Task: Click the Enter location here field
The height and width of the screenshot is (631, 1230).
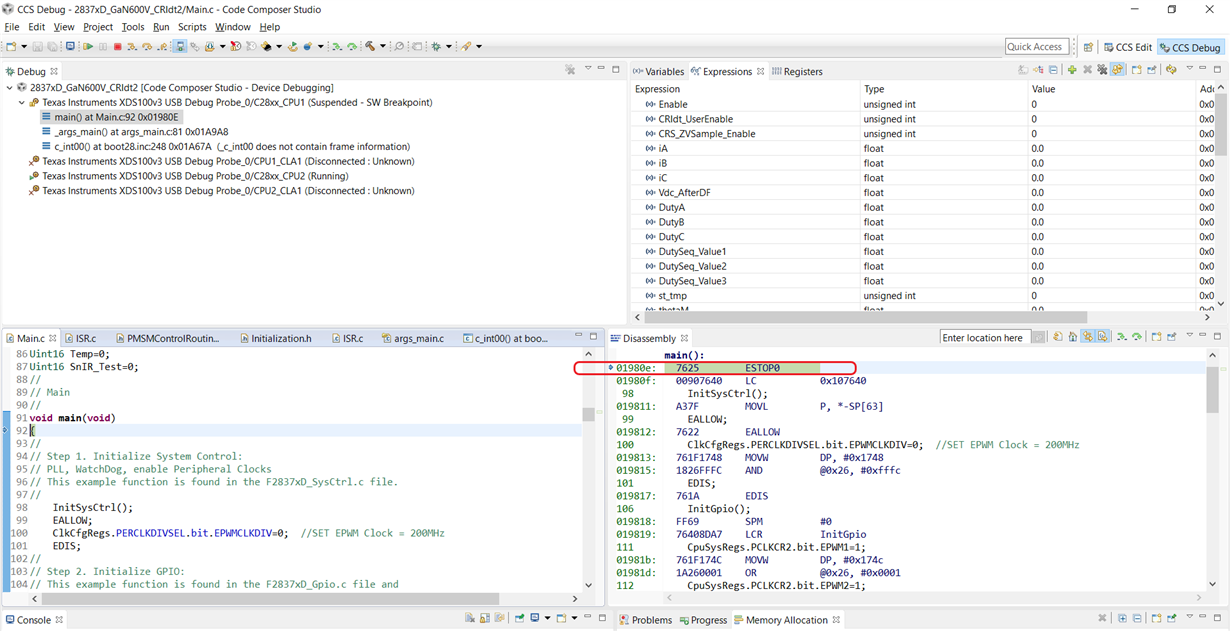Action: click(984, 338)
